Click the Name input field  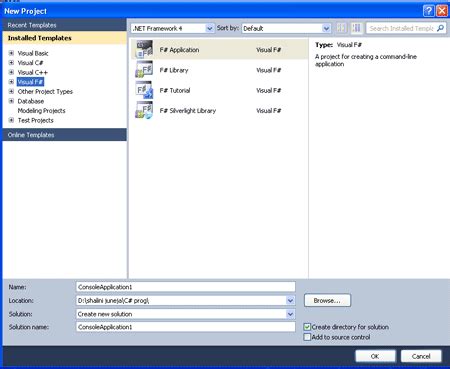[186, 287]
